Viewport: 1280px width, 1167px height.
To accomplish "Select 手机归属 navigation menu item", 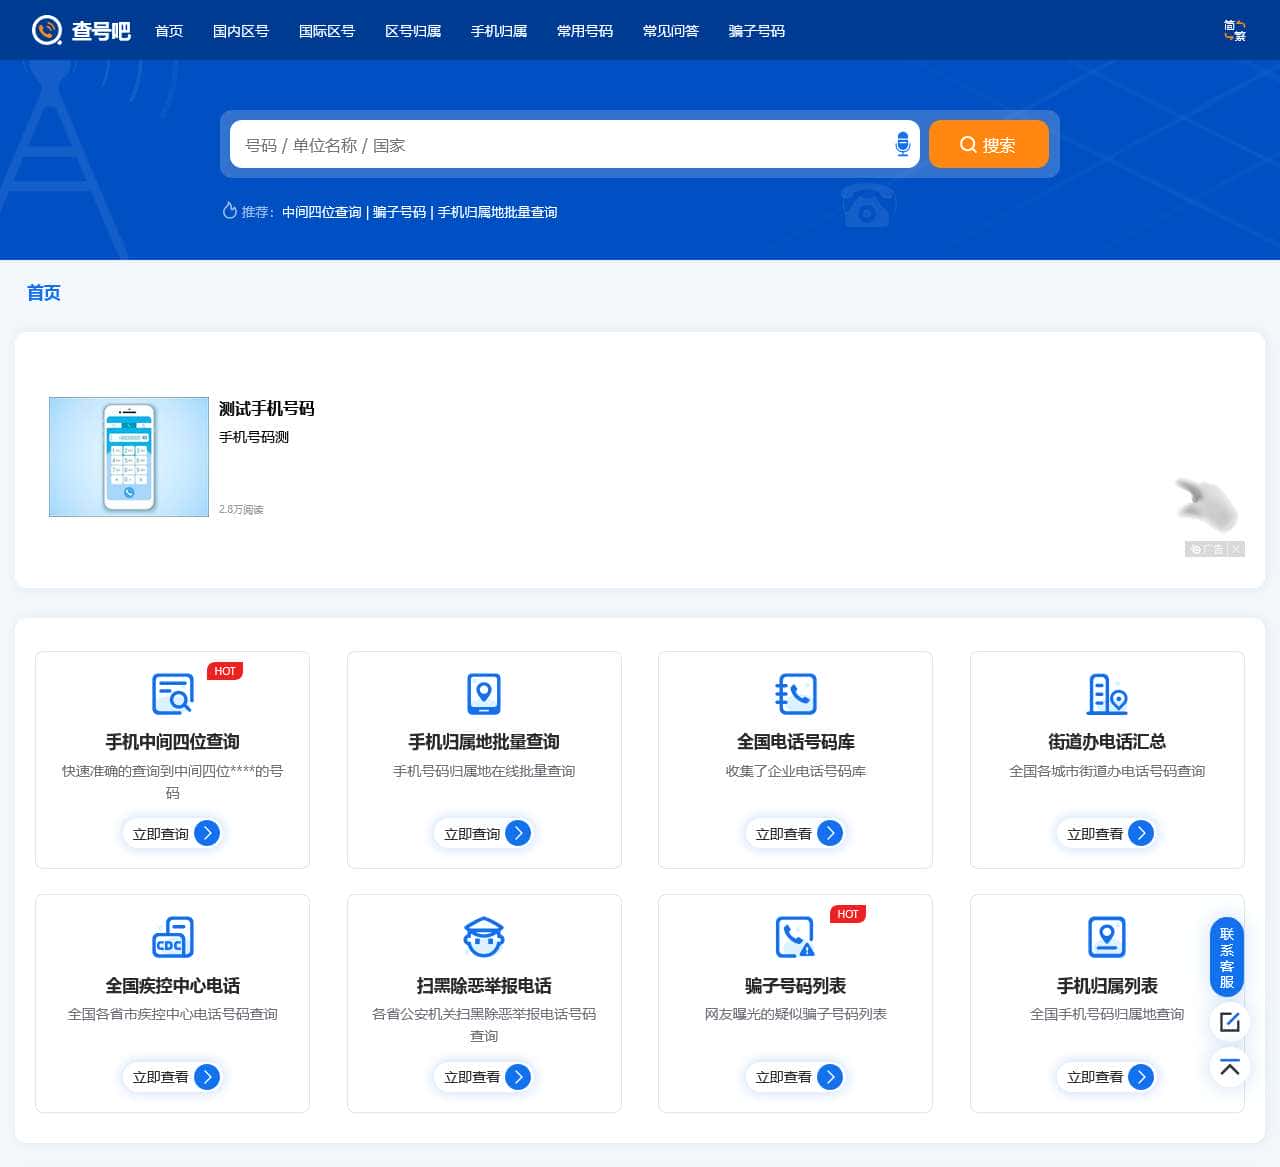I will point(499,31).
